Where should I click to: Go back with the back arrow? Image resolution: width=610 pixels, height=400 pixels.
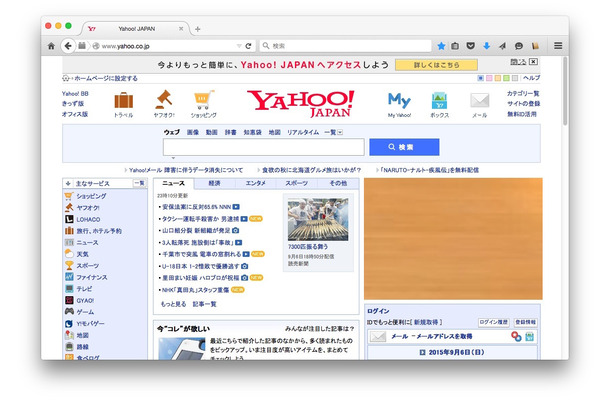click(x=68, y=46)
